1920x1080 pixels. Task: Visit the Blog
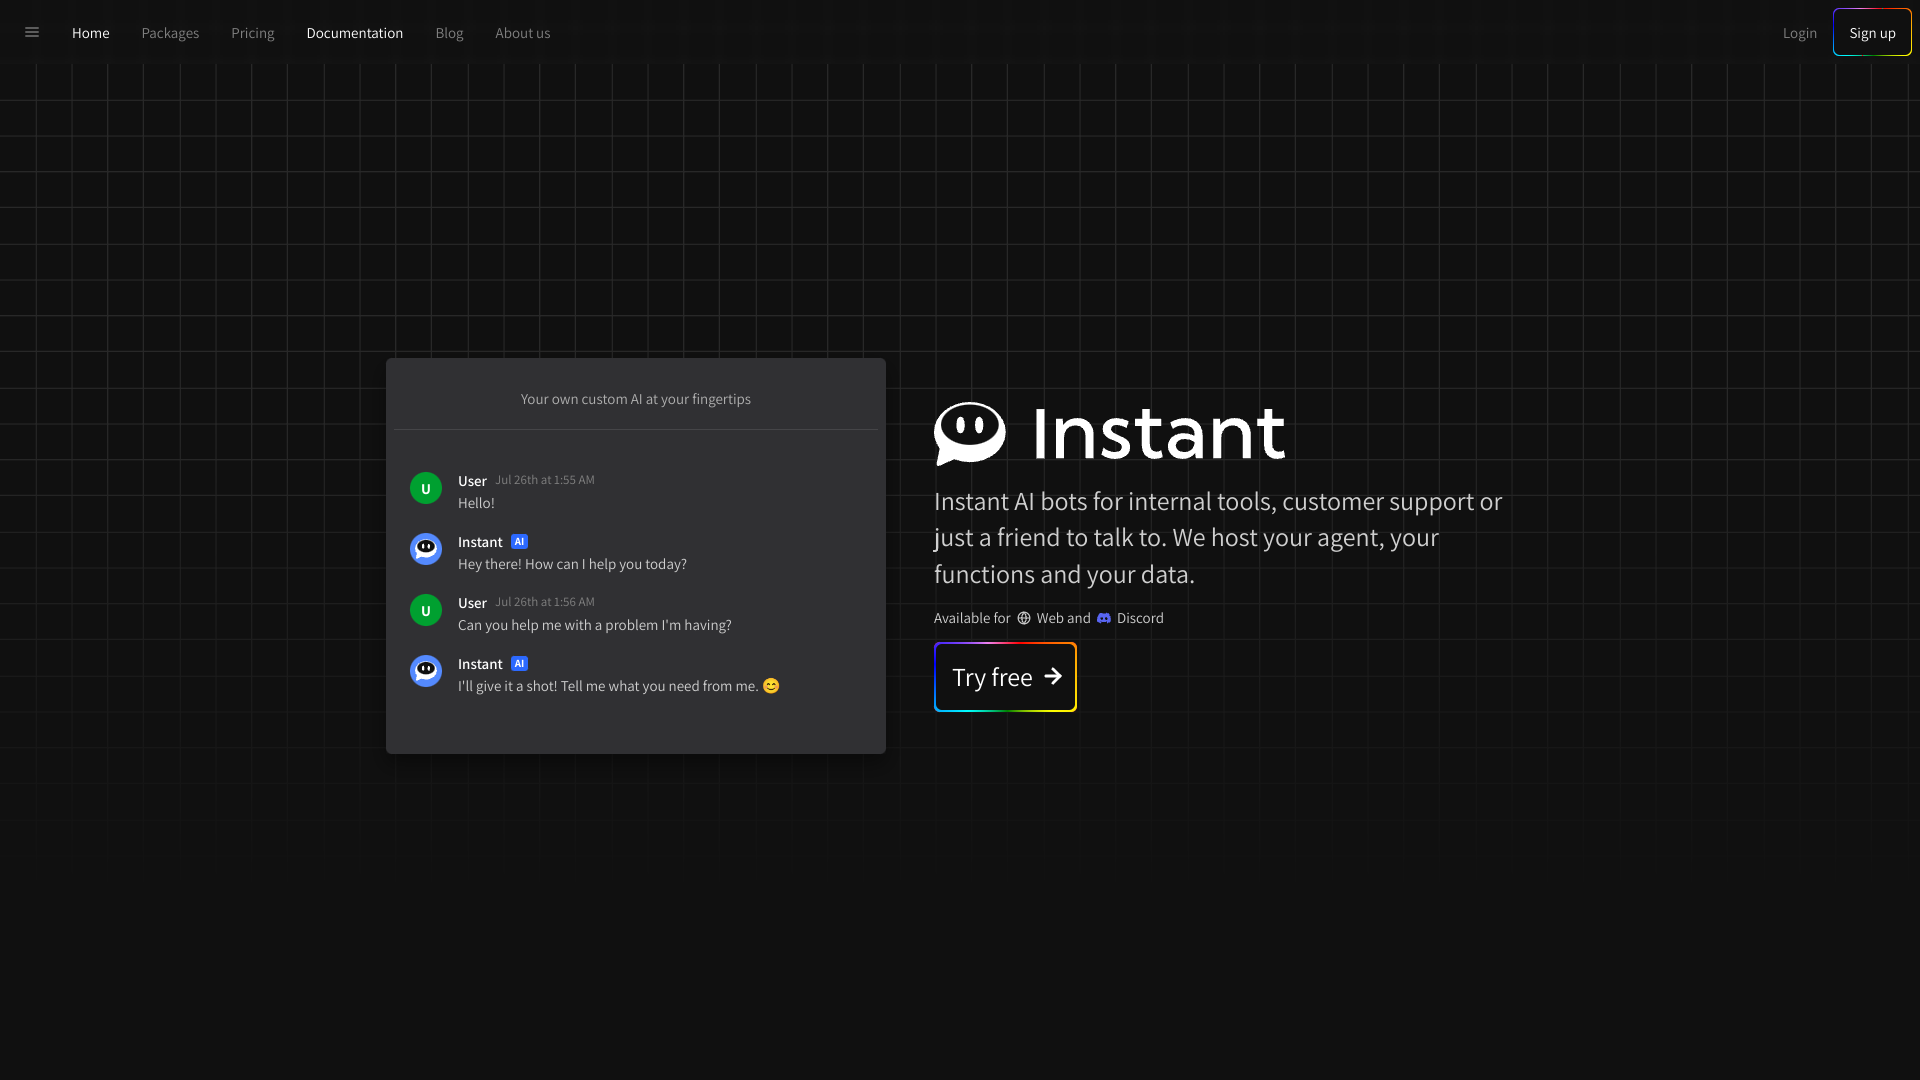click(448, 32)
